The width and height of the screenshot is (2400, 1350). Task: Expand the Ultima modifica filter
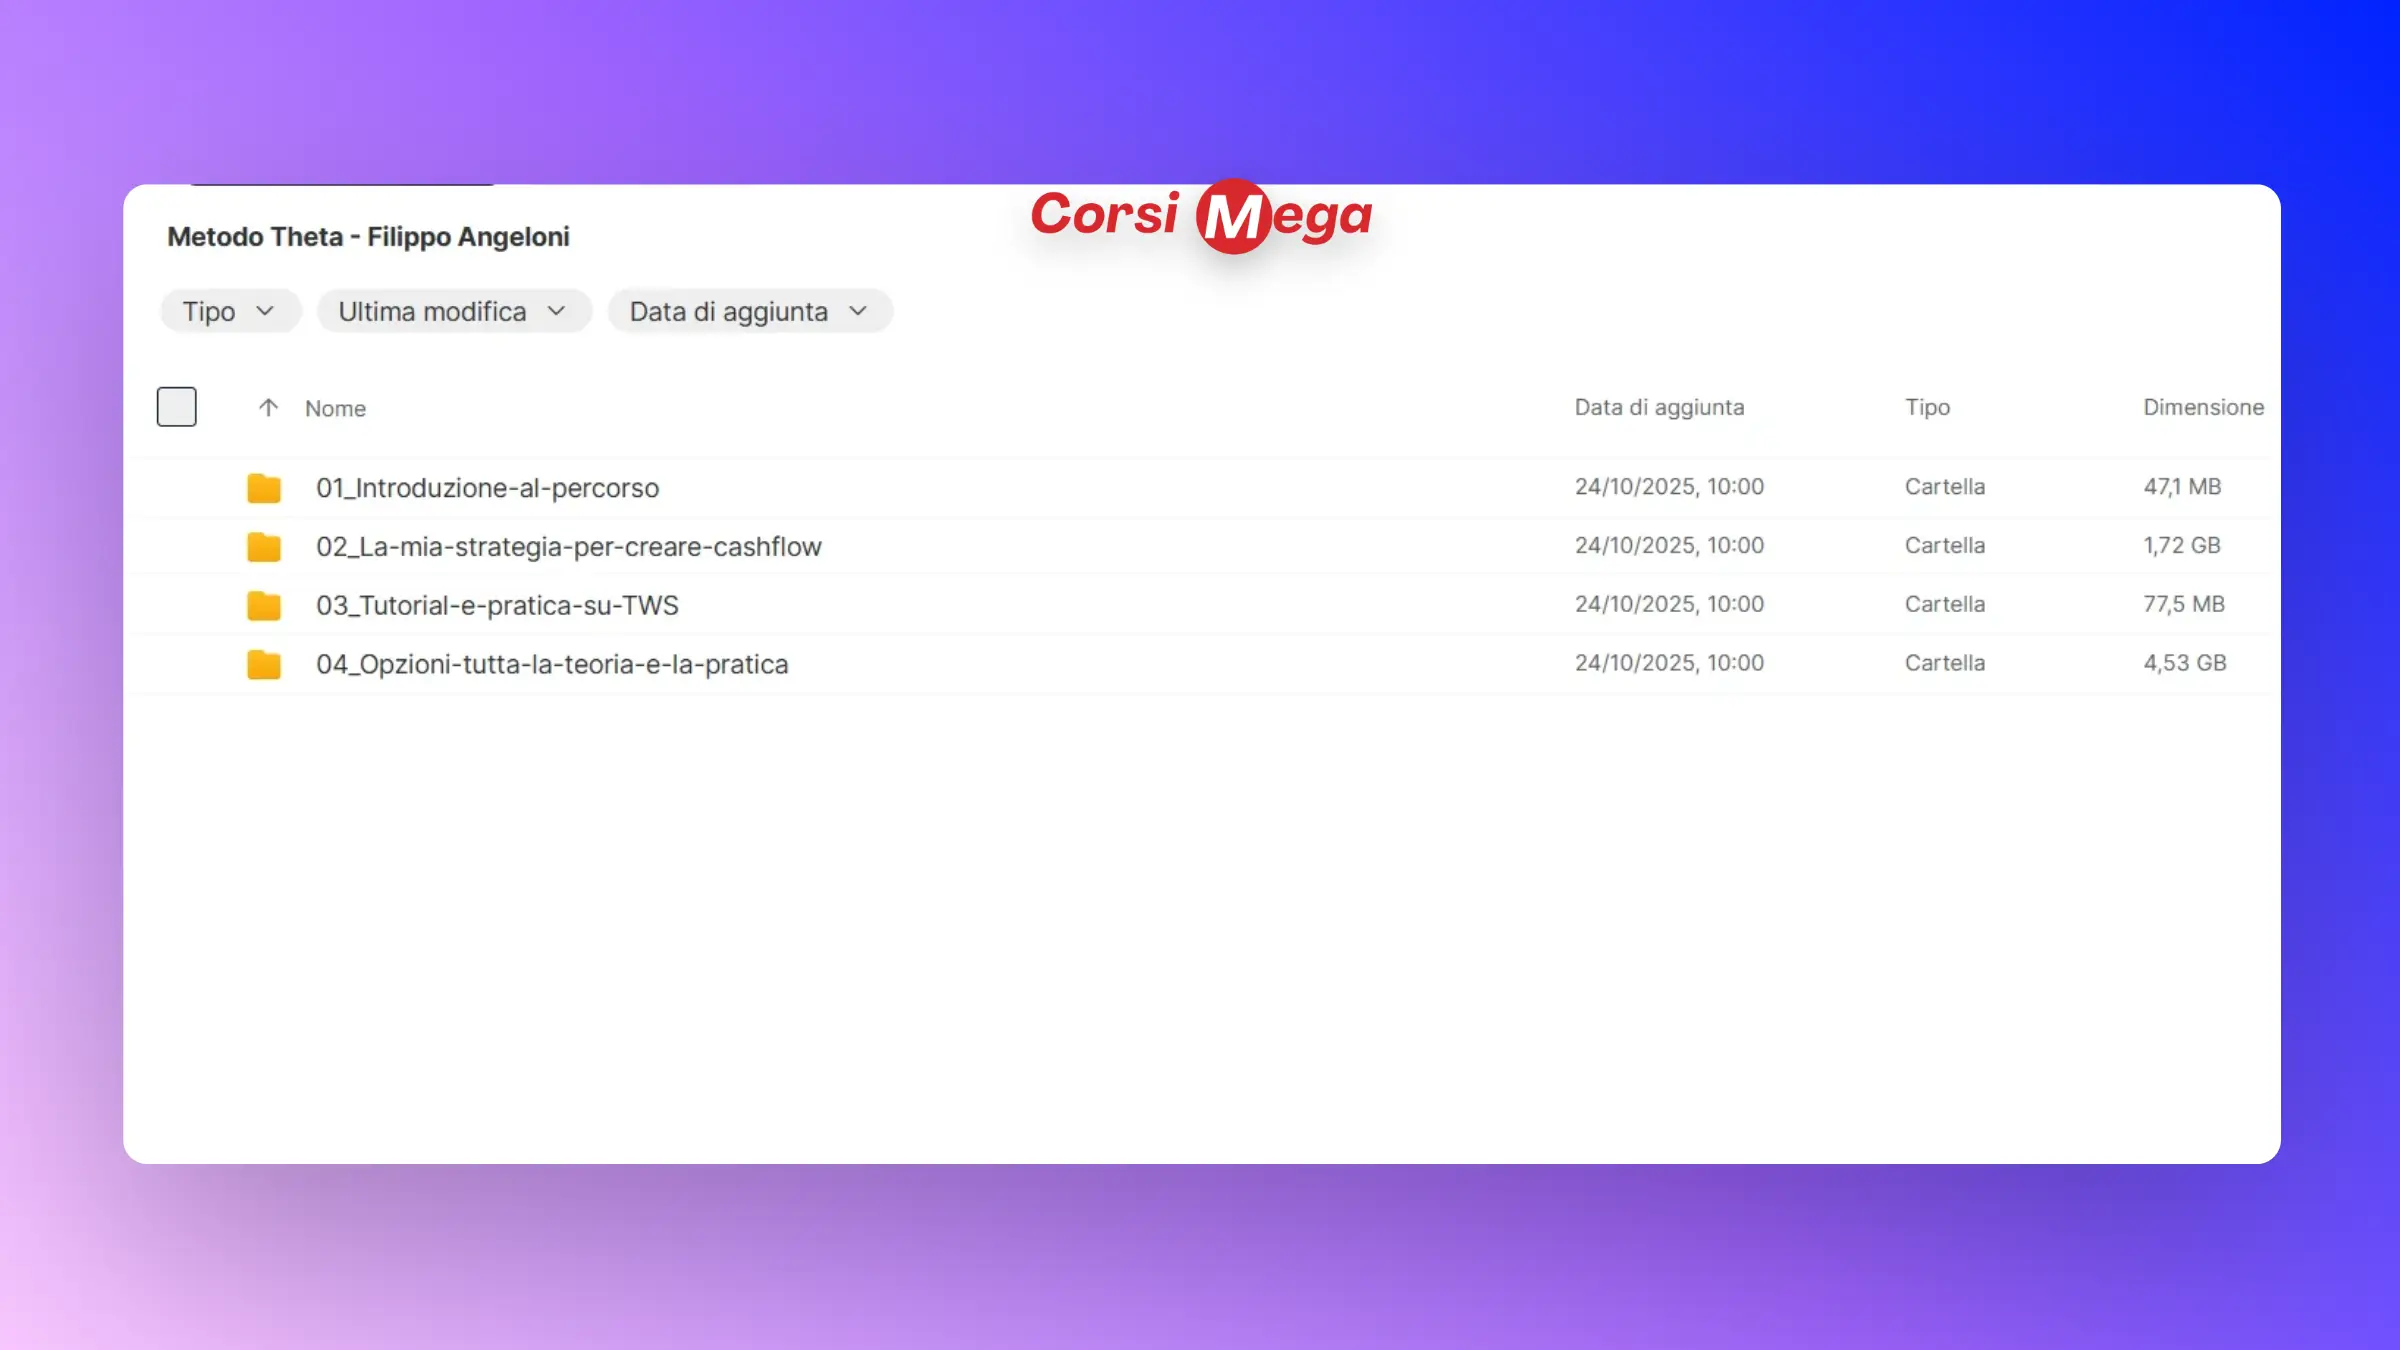[x=453, y=312]
